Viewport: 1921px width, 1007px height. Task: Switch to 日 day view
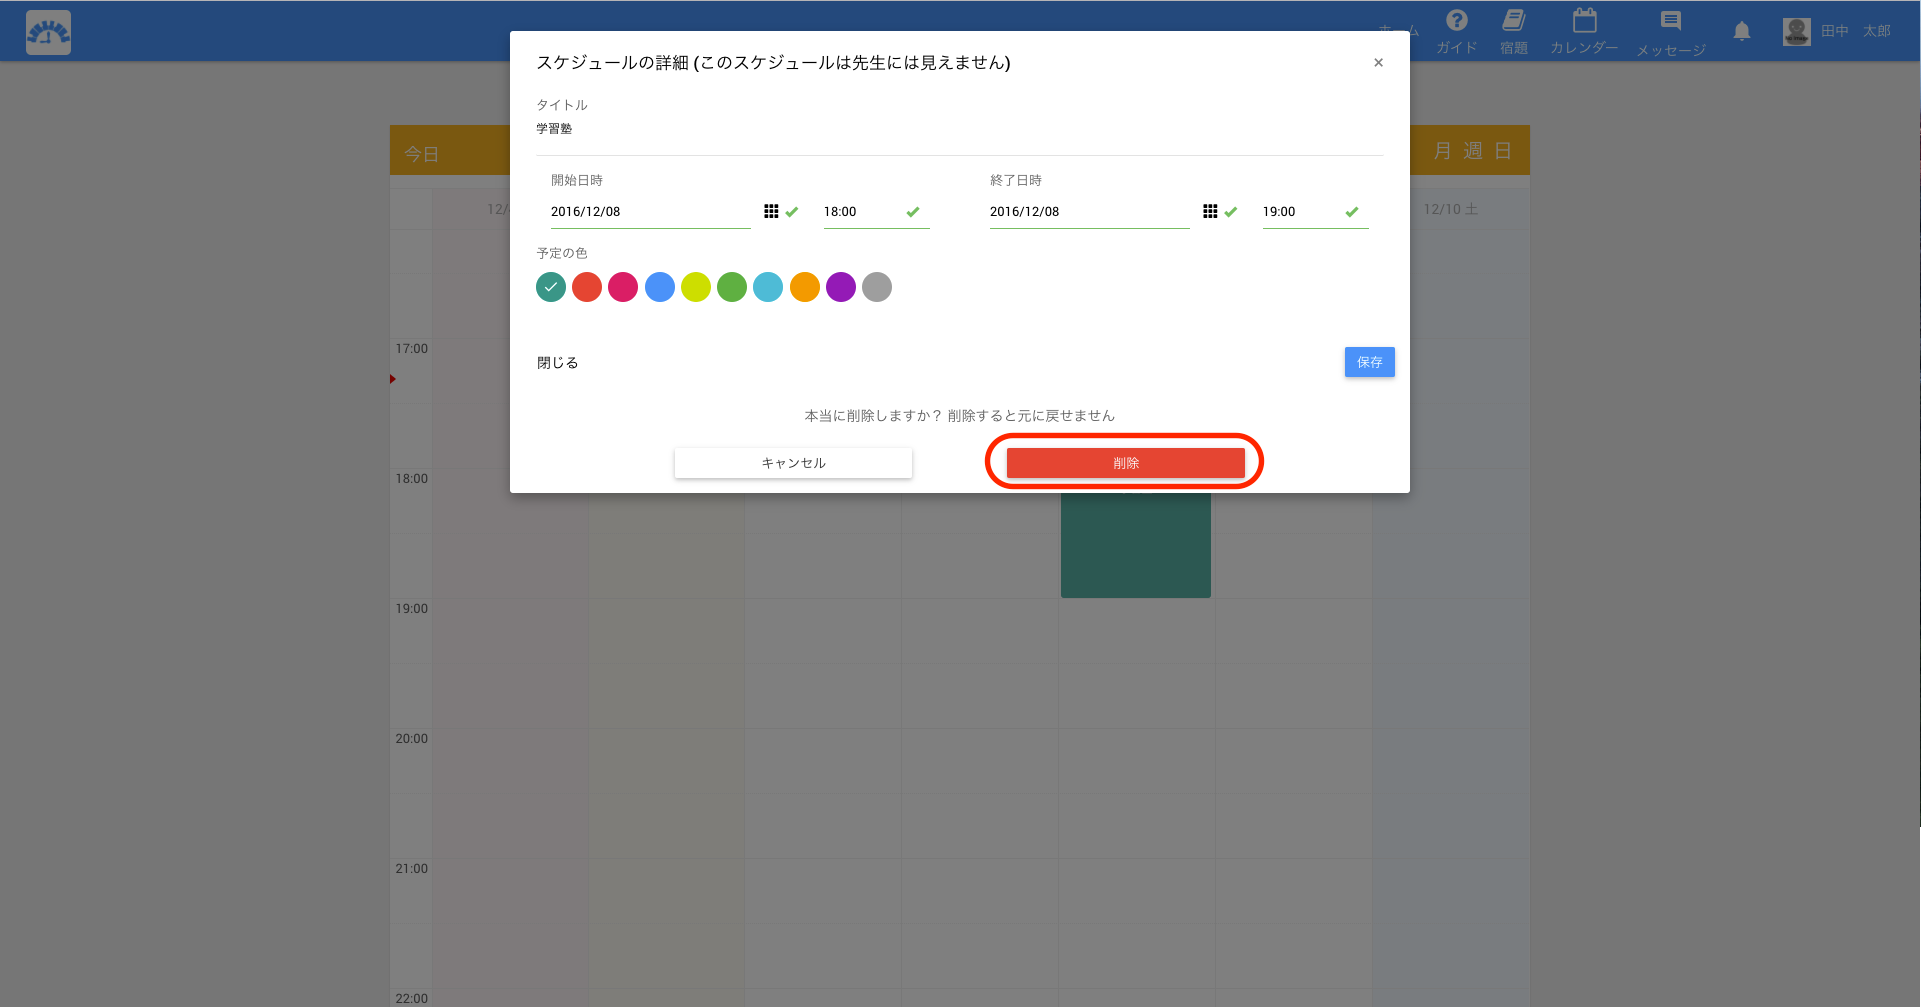point(1503,151)
